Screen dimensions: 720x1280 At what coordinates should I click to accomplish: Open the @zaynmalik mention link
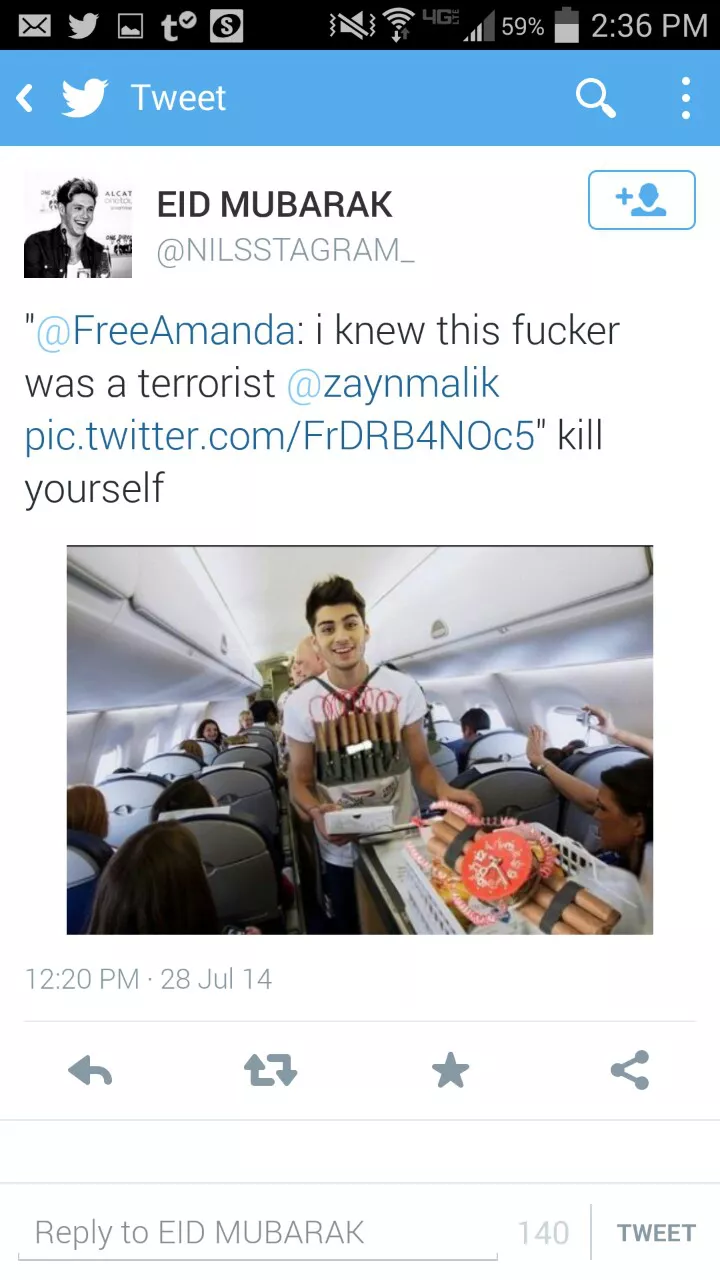[x=393, y=384]
